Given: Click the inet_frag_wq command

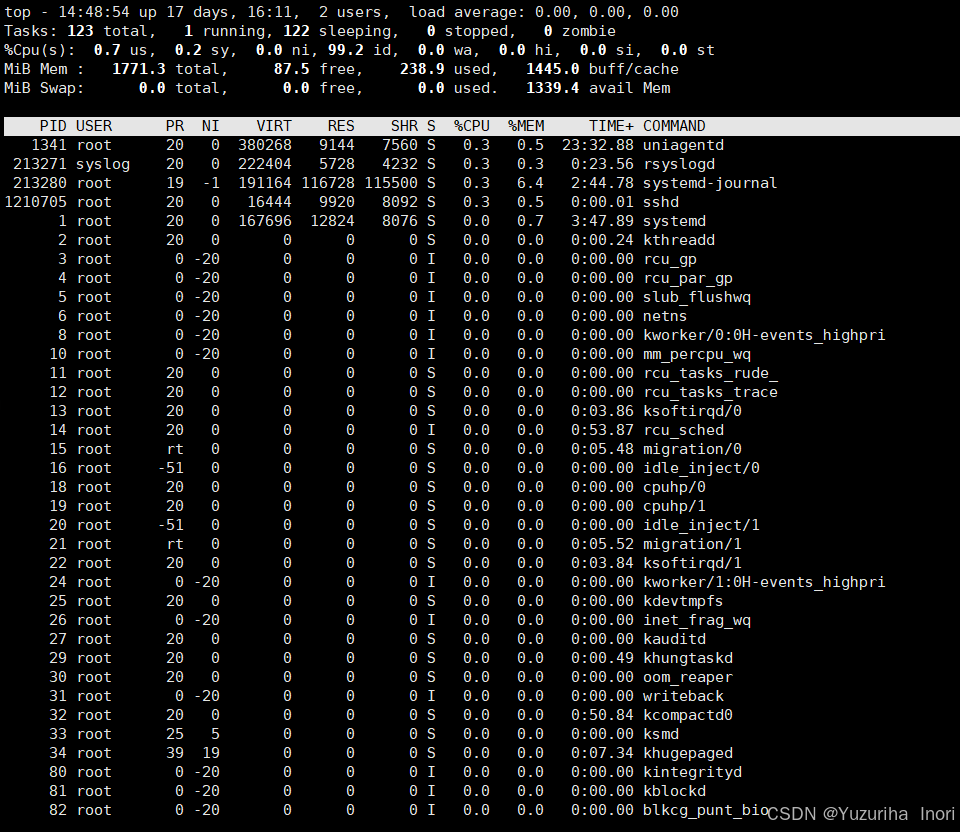Looking at the screenshot, I should click(x=697, y=620).
